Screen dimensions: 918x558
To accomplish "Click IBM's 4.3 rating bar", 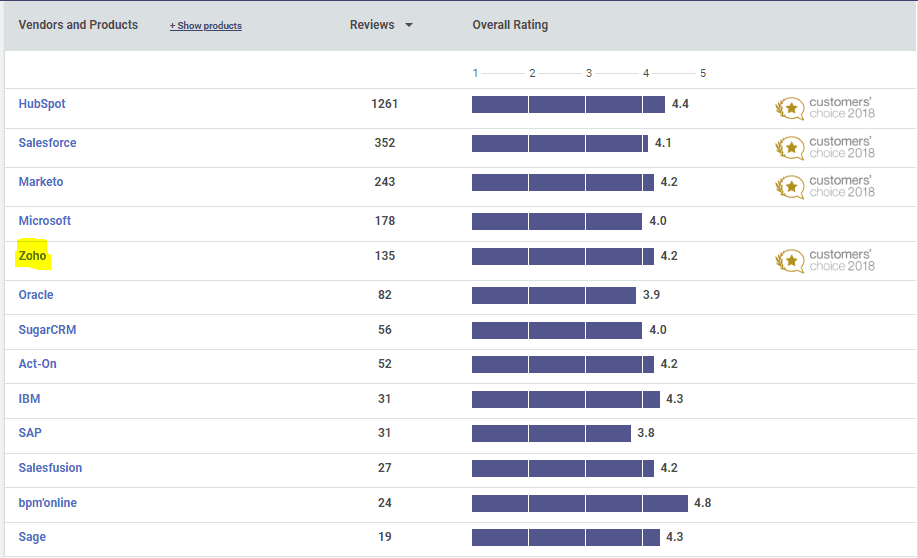I will pyautogui.click(x=566, y=399).
